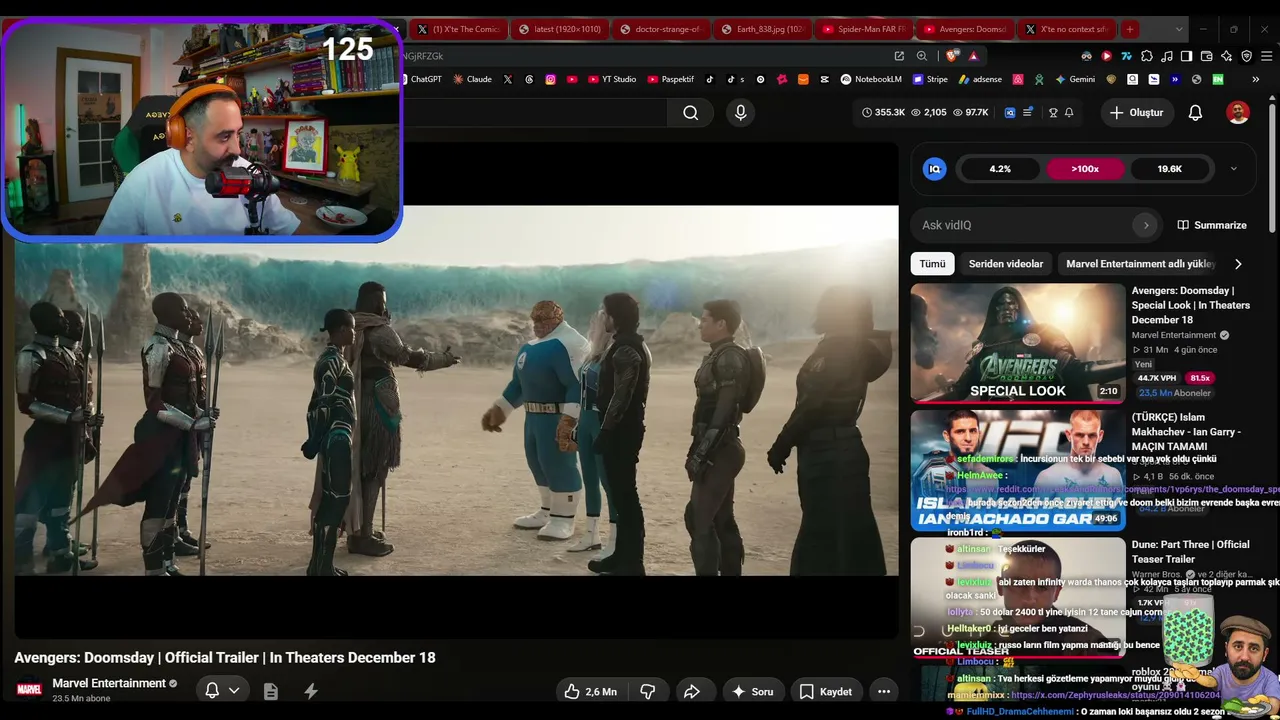
Task: Open the page in new window icon
Action: point(899,56)
